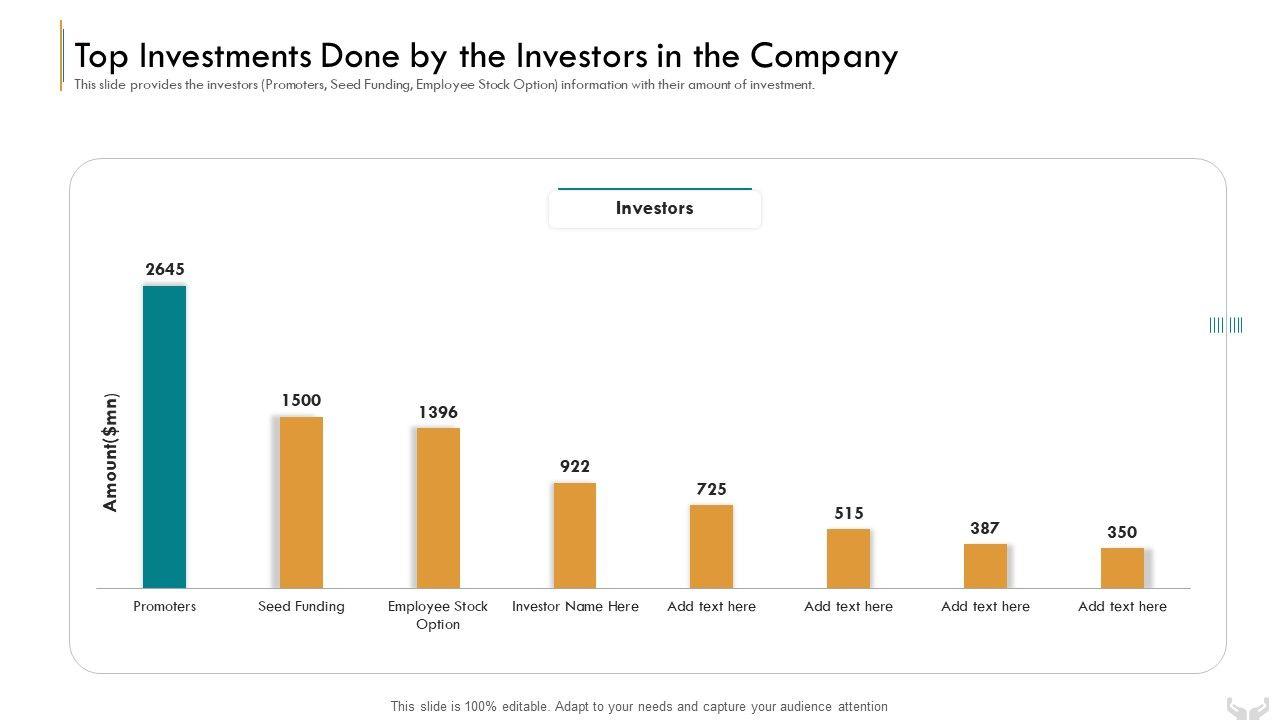1280x720 pixels.
Task: Click the 2645 data label
Action: (165, 269)
